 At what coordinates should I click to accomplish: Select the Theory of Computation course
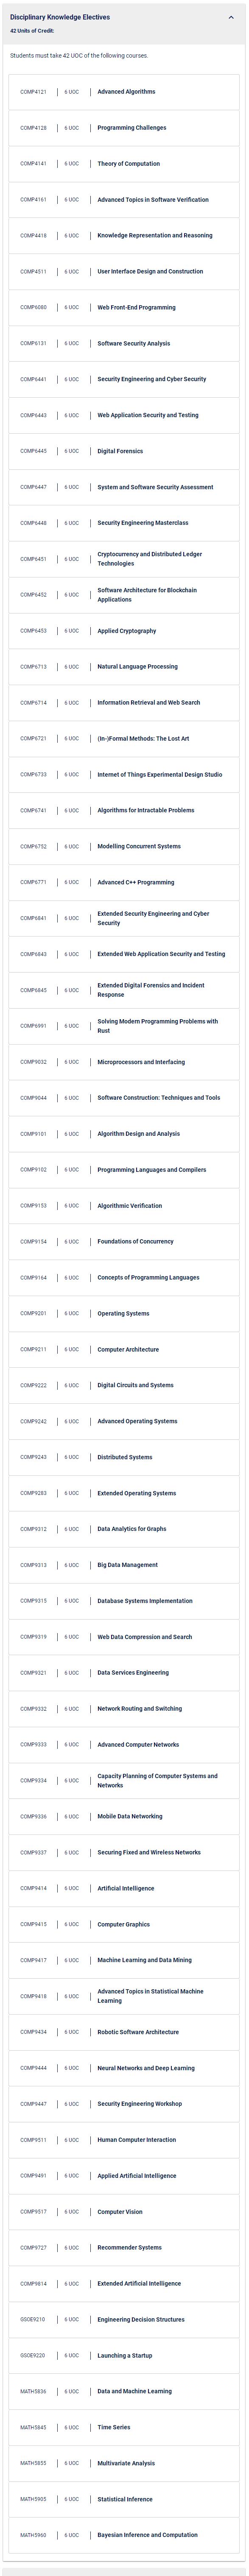[x=124, y=164]
